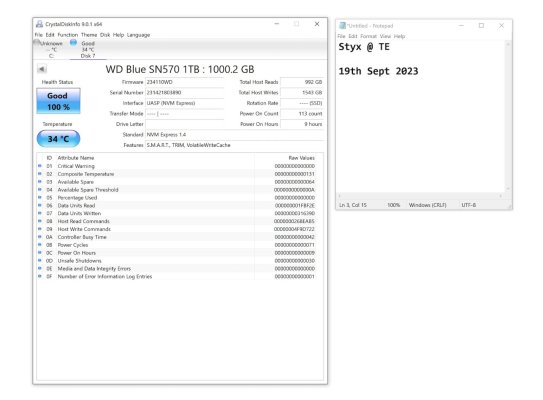Open Notepad Edit menu
Screen dimensions: 543x400
click(x=353, y=36)
